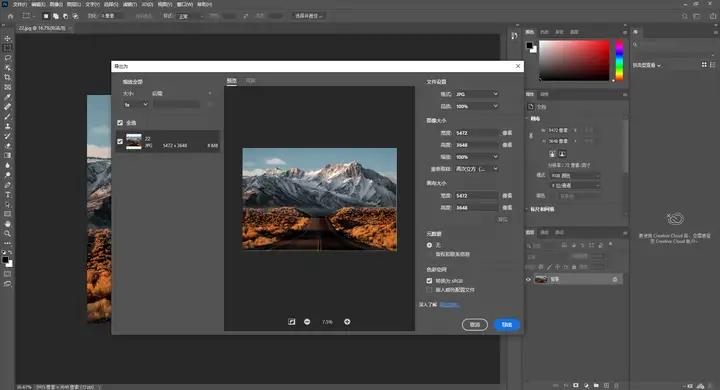
Task: Select the Eyedropper tool
Action: point(7,97)
